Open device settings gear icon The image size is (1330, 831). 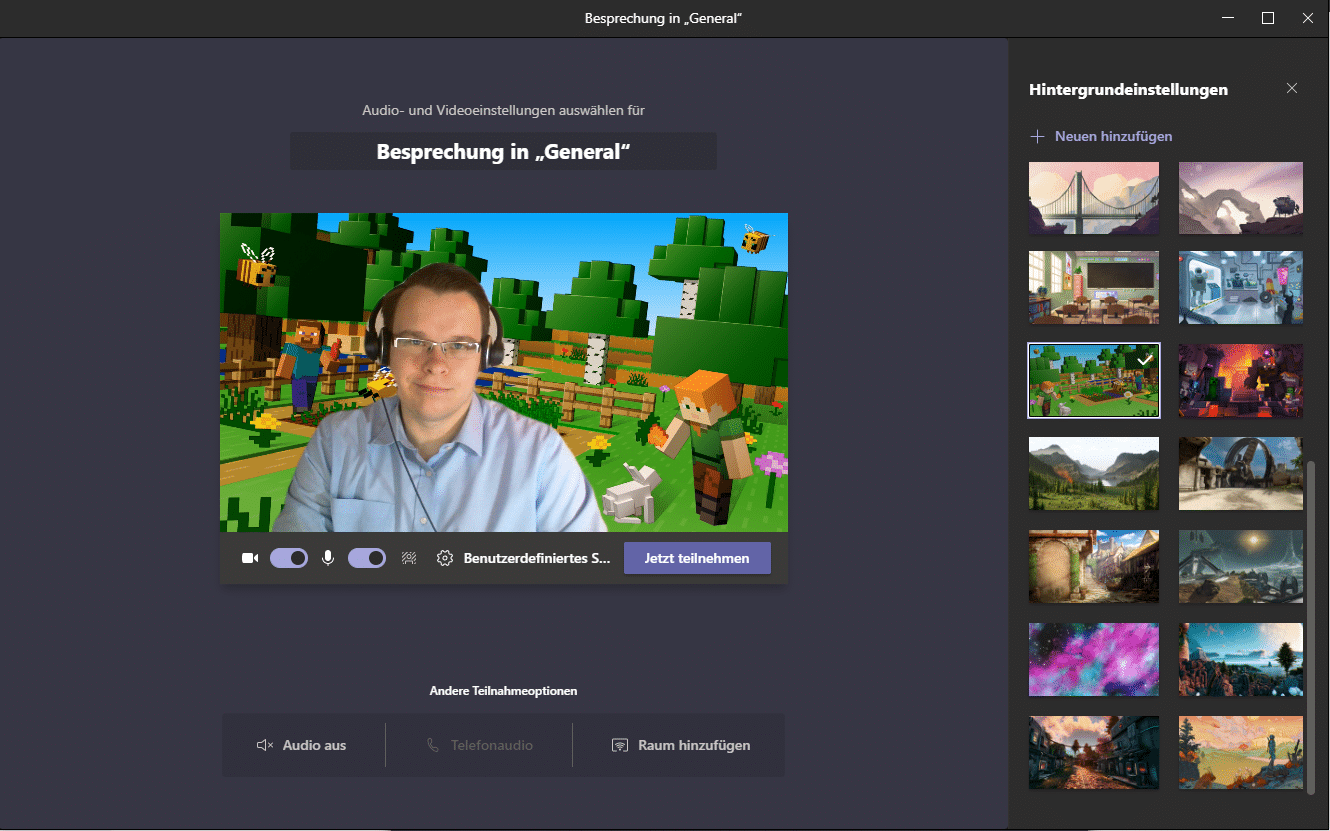point(445,558)
